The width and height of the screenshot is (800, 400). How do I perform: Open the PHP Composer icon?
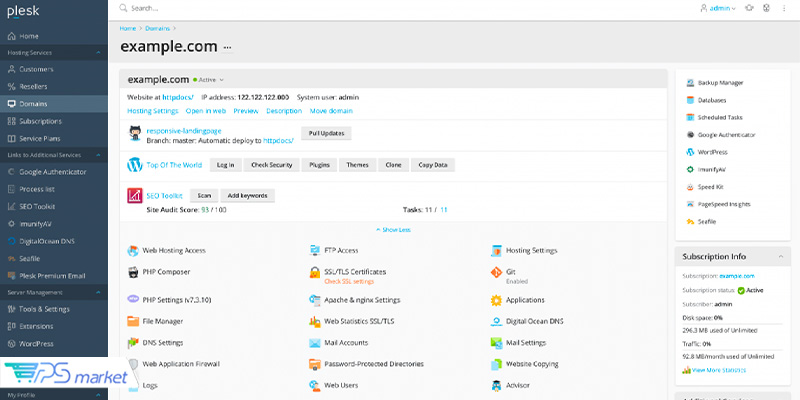click(133, 272)
